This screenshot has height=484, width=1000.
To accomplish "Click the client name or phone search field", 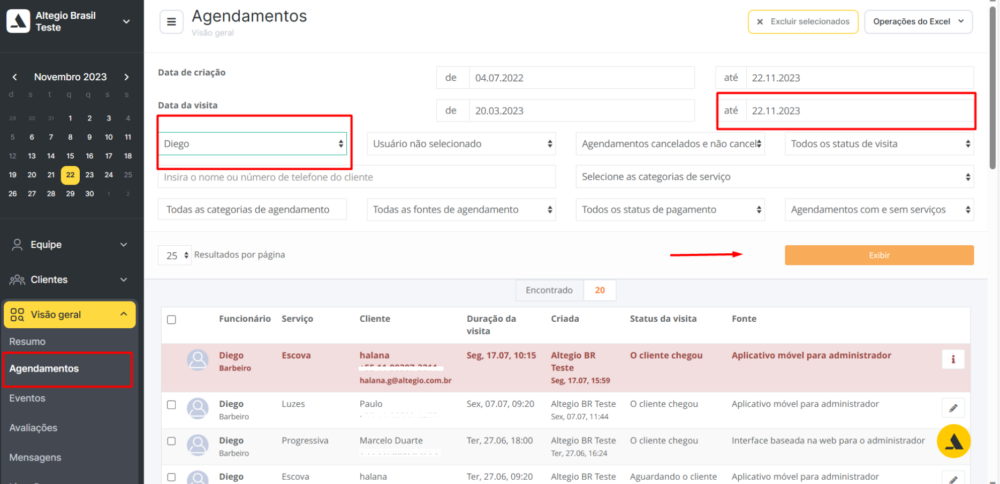I will 357,177.
